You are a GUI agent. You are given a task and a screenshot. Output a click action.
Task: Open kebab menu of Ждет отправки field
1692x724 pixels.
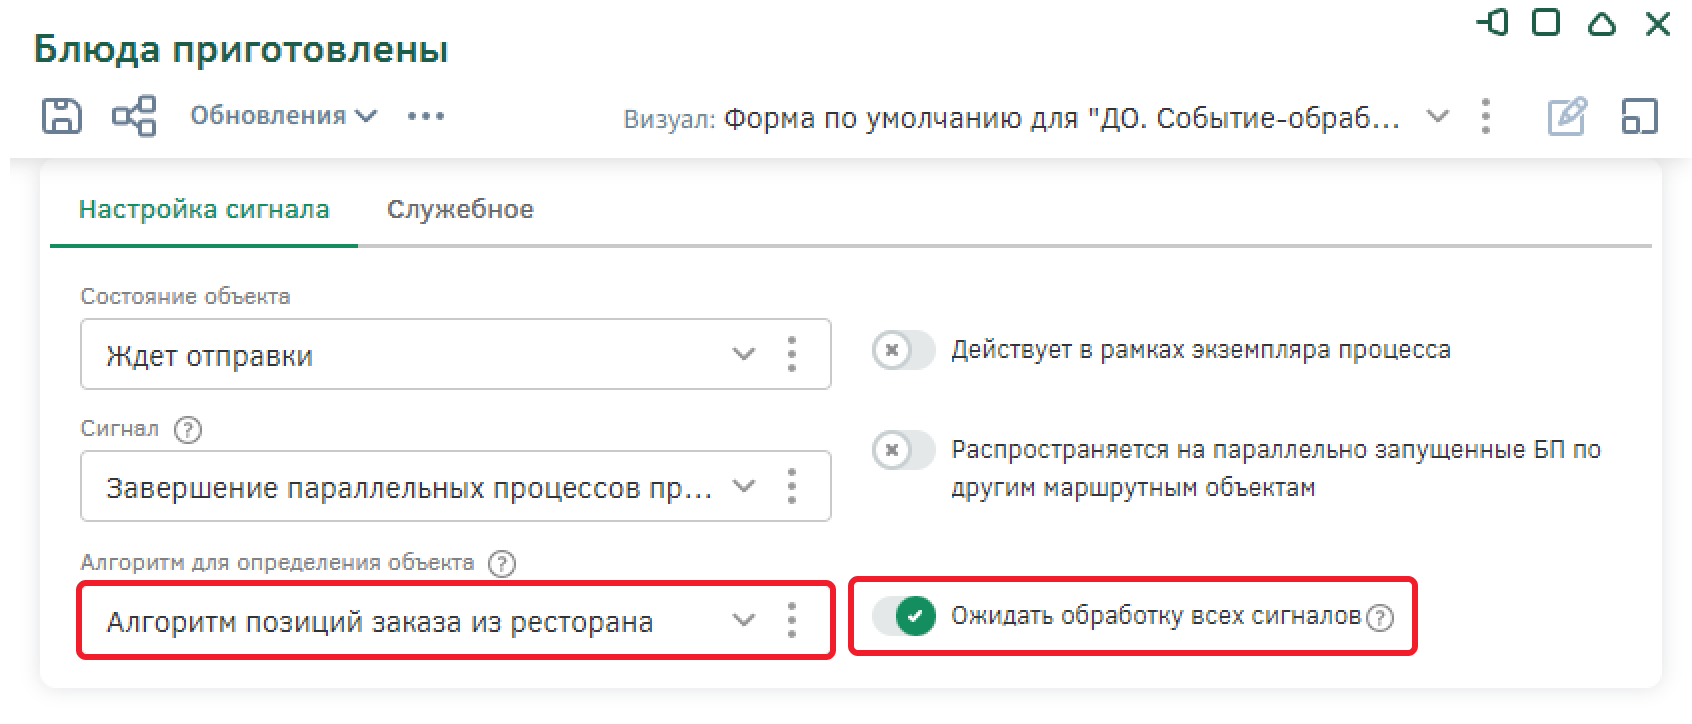click(x=792, y=354)
